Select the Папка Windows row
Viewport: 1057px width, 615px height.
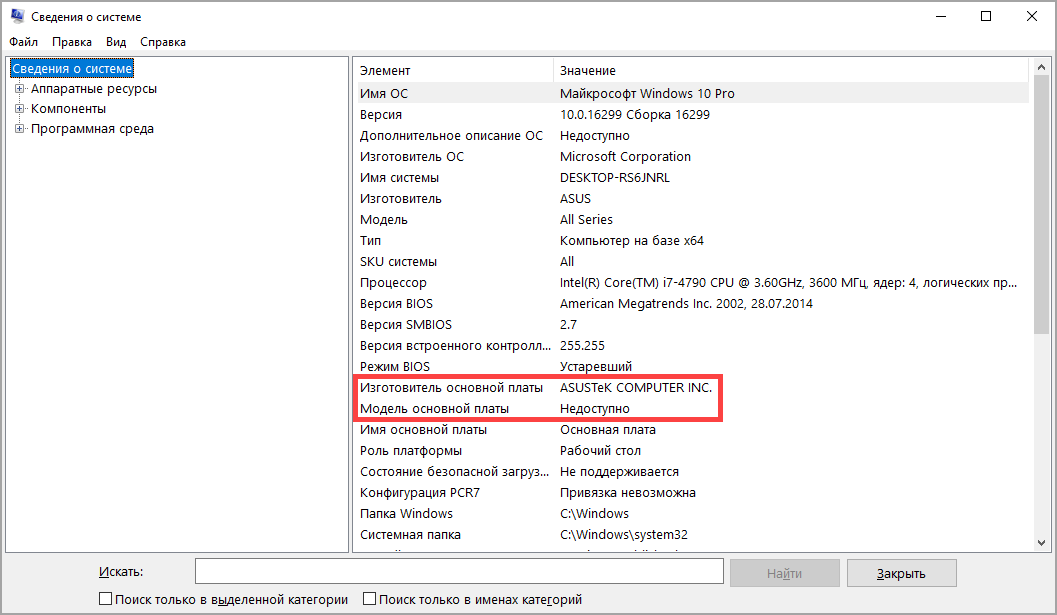pyautogui.click(x=692, y=513)
